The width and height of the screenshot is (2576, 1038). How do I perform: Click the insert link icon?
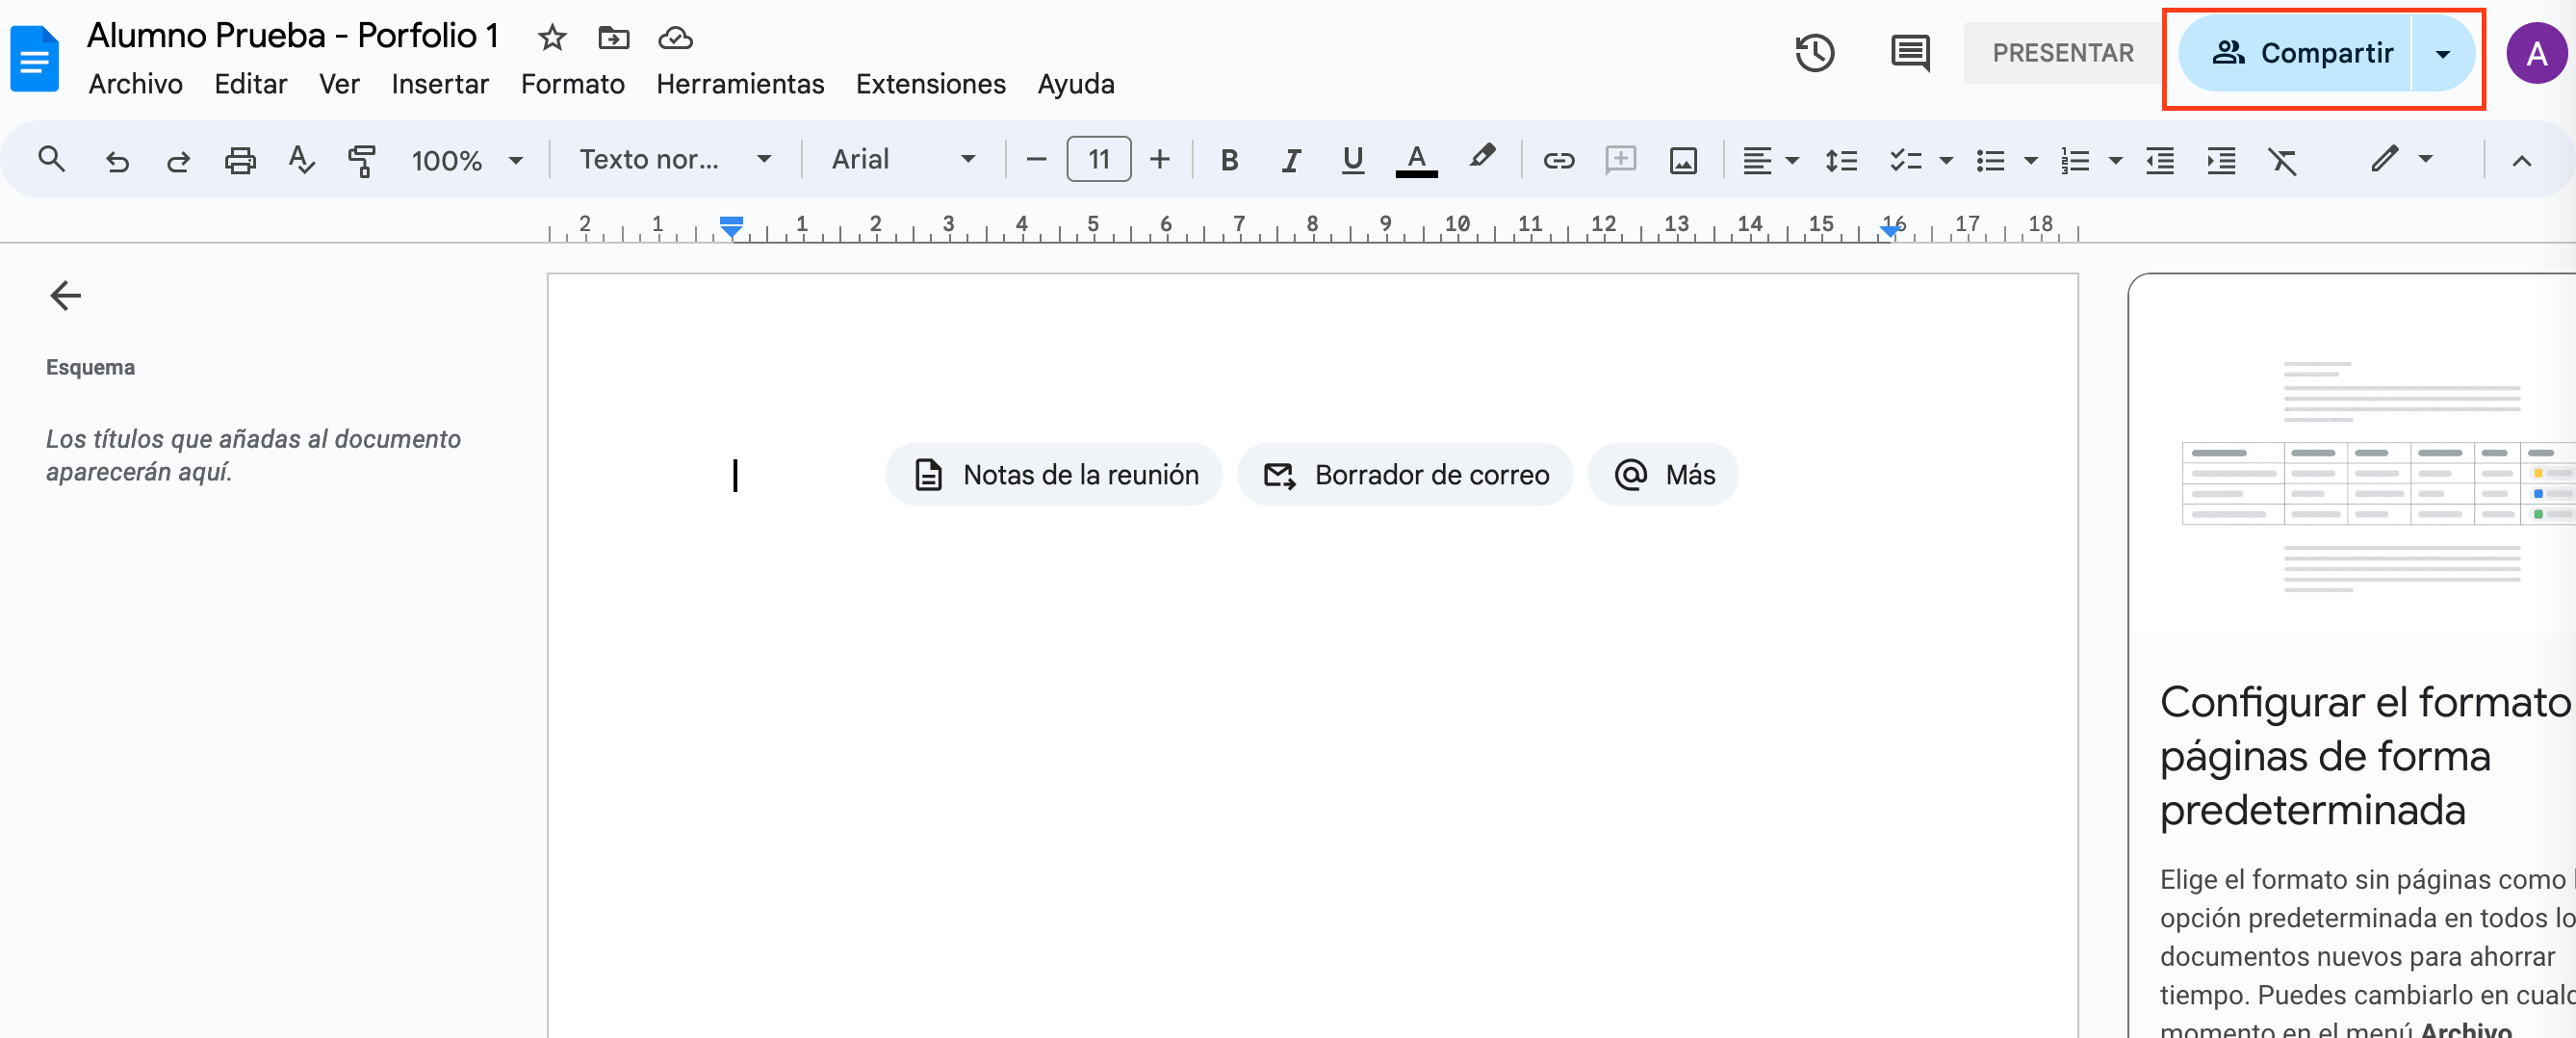coord(1558,160)
